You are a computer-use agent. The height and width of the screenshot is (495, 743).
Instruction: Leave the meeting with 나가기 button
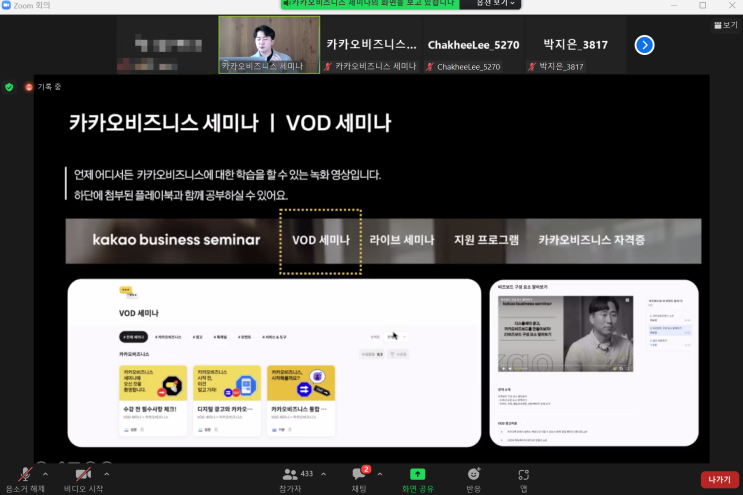coord(719,479)
